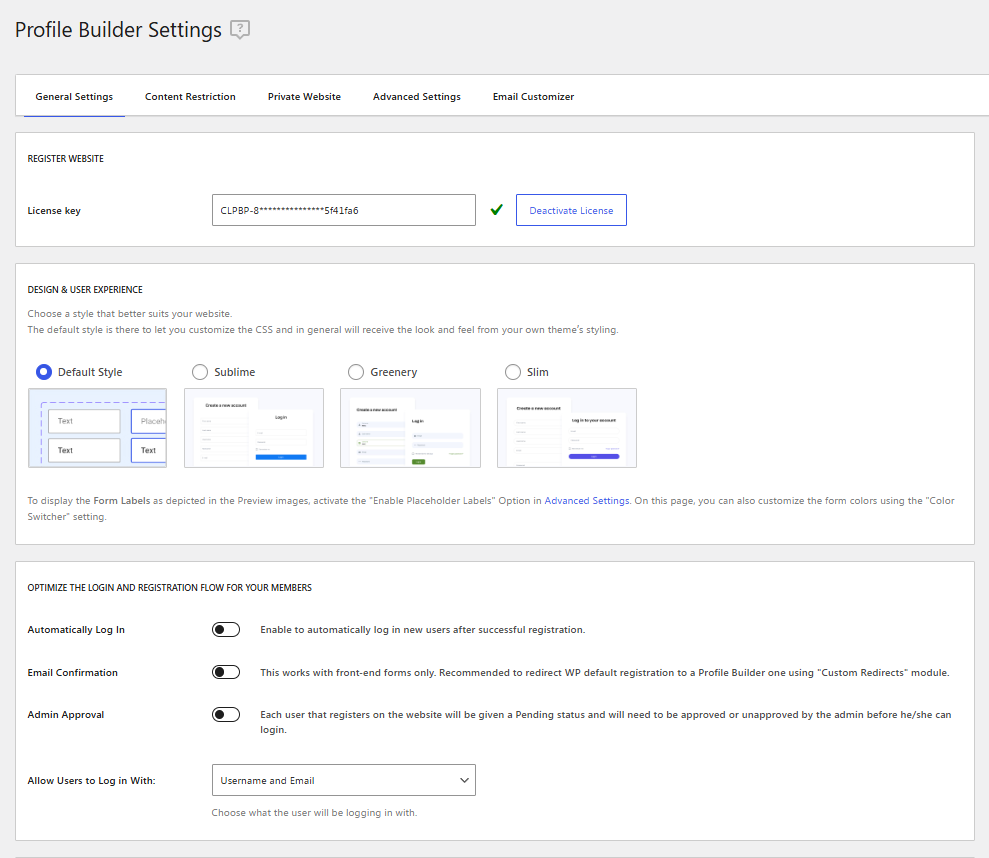Turn on Email Confirmation switch
This screenshot has width=989, height=858.
click(226, 672)
